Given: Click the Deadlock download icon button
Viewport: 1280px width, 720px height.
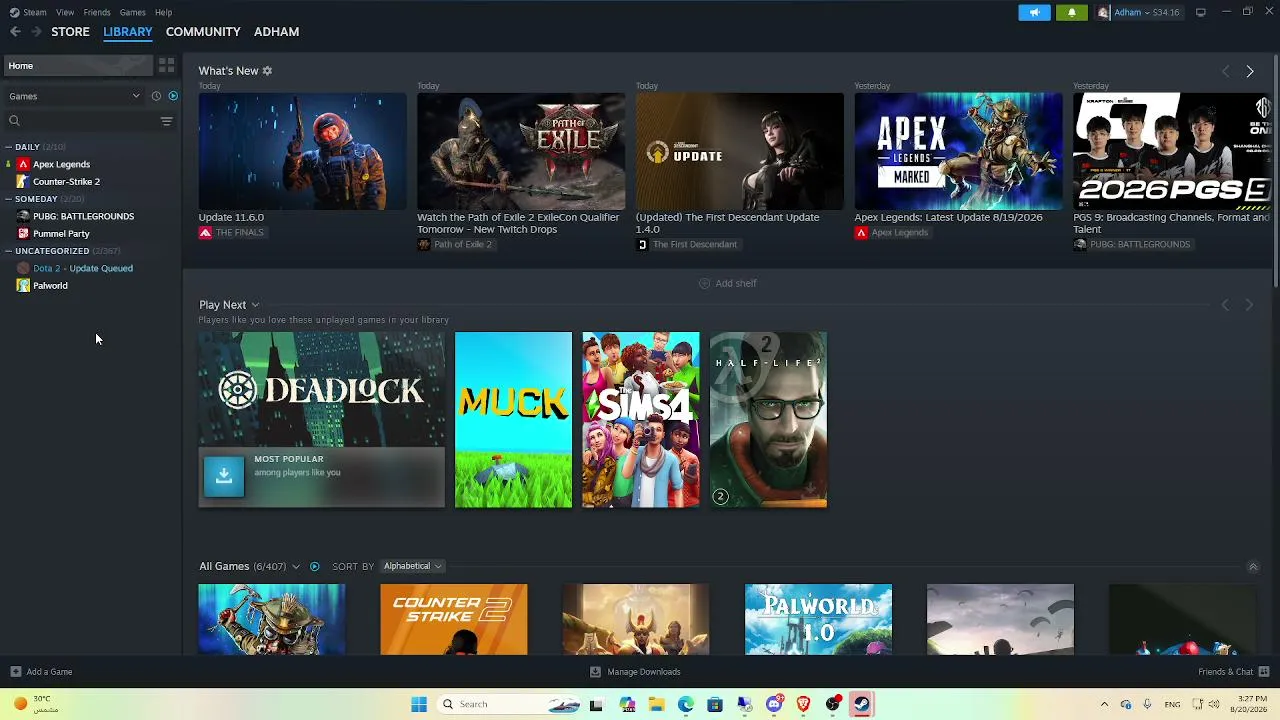Looking at the screenshot, I should click(224, 476).
